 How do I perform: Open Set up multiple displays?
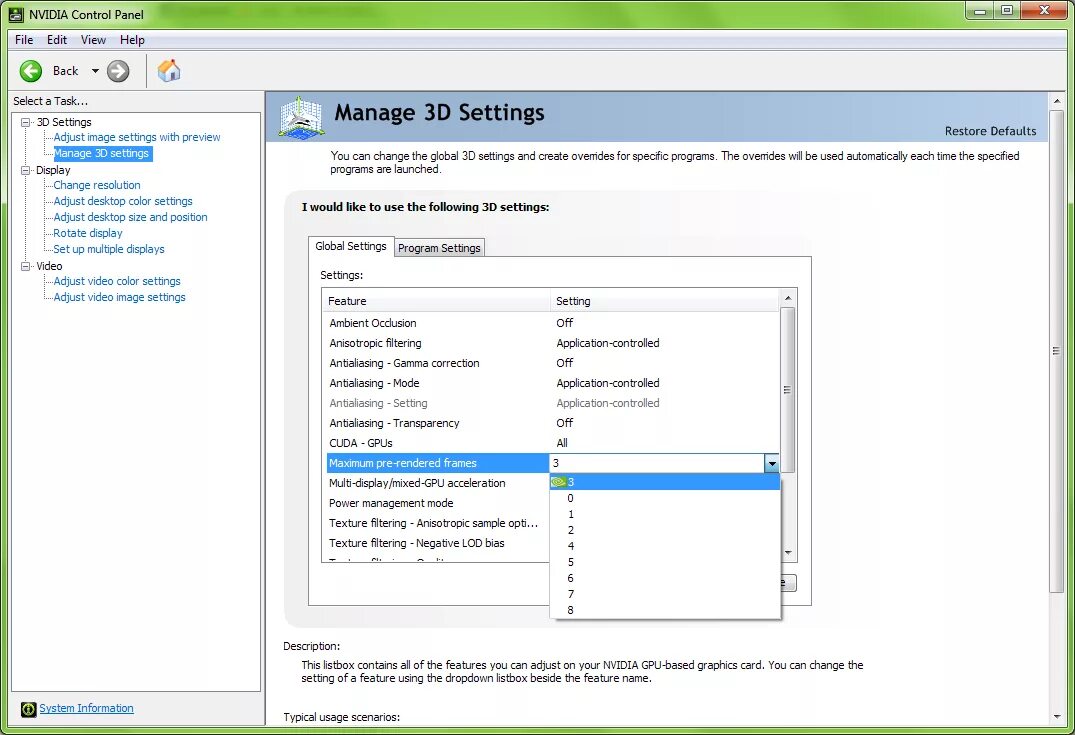coord(109,249)
